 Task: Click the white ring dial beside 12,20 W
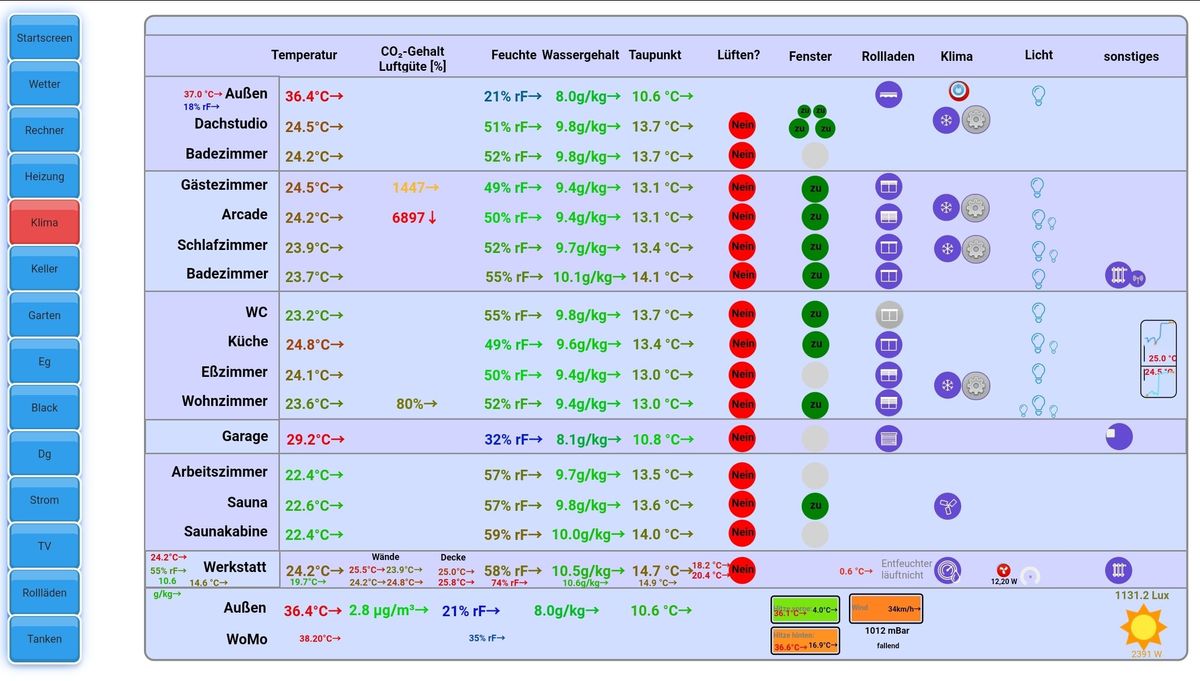[x=1030, y=575]
